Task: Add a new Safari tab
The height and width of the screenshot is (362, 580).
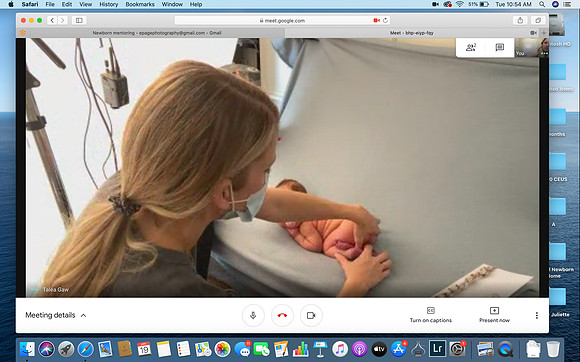Action: (x=544, y=33)
